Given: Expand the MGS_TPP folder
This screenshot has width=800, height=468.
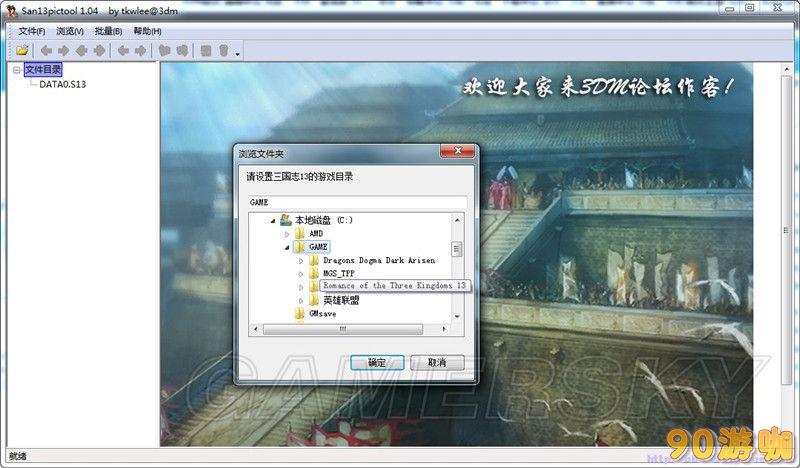Looking at the screenshot, I should click(301, 274).
